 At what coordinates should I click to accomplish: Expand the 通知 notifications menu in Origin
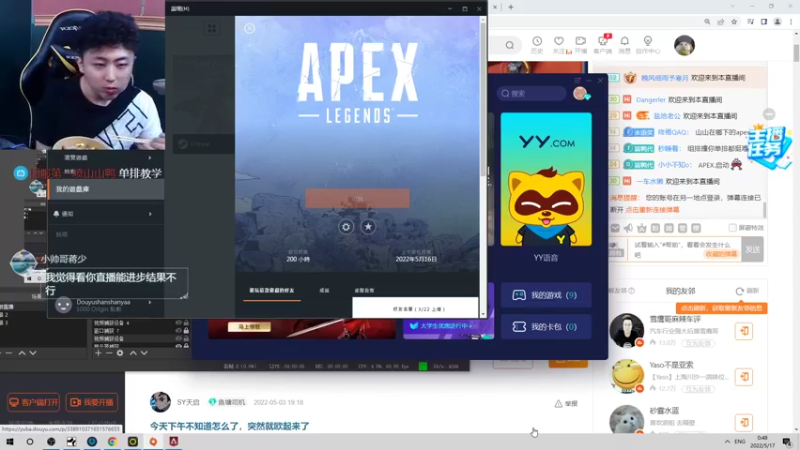pyautogui.click(x=106, y=214)
